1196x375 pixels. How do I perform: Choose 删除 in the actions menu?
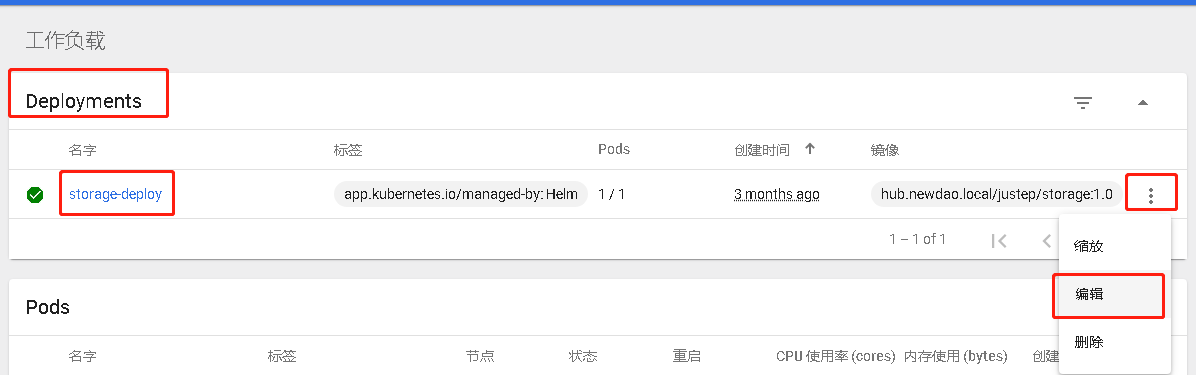(x=1088, y=341)
